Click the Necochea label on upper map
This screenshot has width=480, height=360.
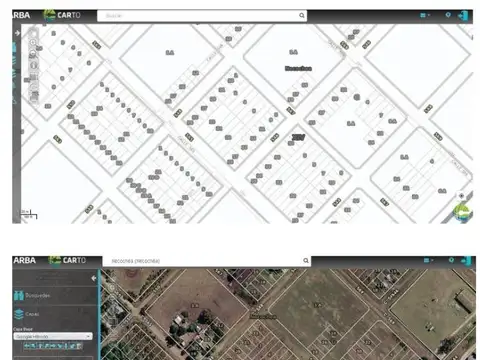tap(298, 68)
